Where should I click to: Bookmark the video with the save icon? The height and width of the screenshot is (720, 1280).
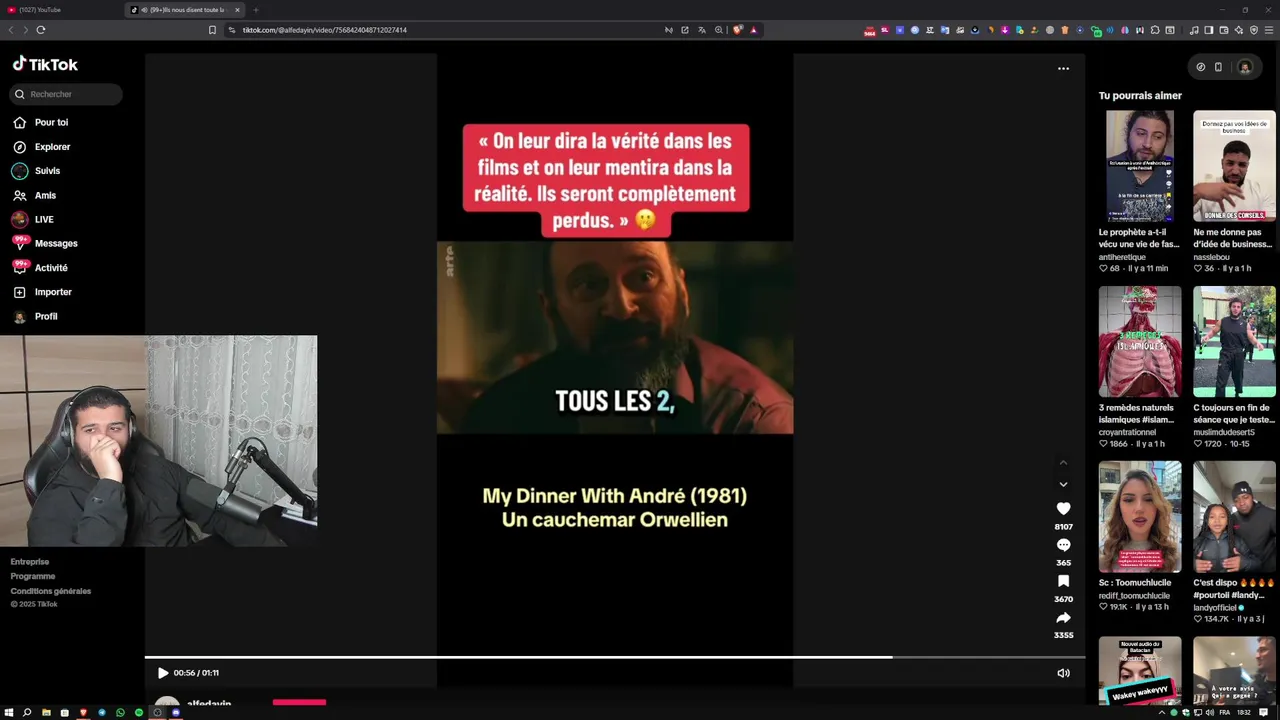(1063, 581)
